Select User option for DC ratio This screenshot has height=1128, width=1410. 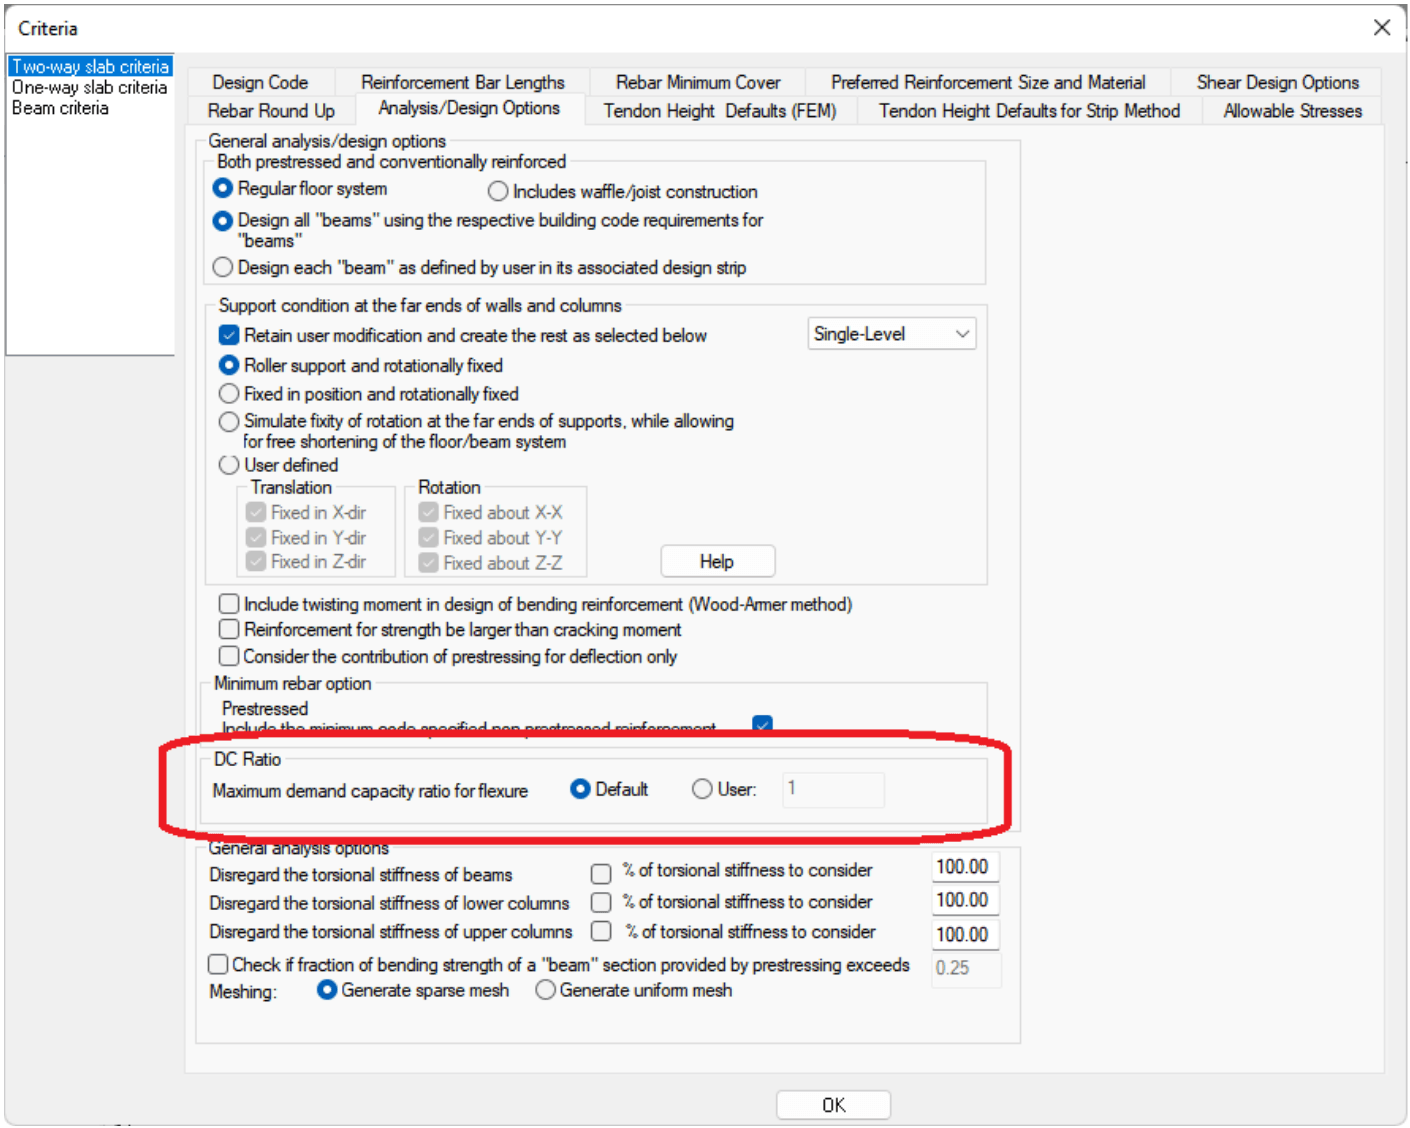pos(702,790)
